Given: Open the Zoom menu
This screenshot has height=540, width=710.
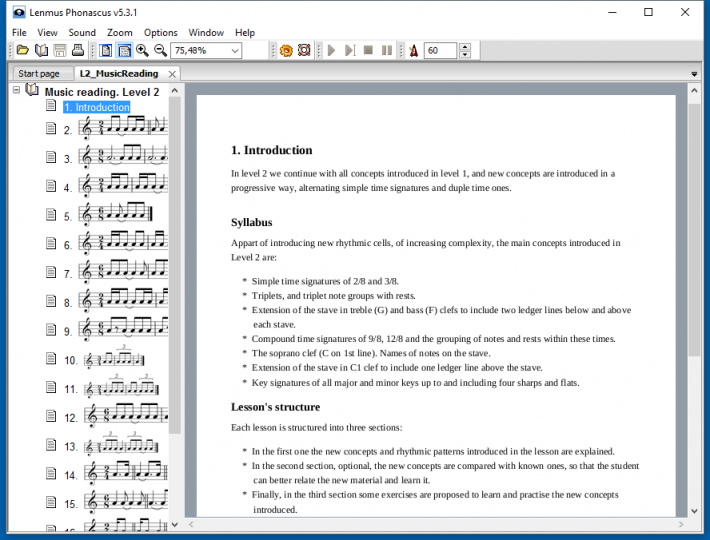Looking at the screenshot, I should (120, 33).
